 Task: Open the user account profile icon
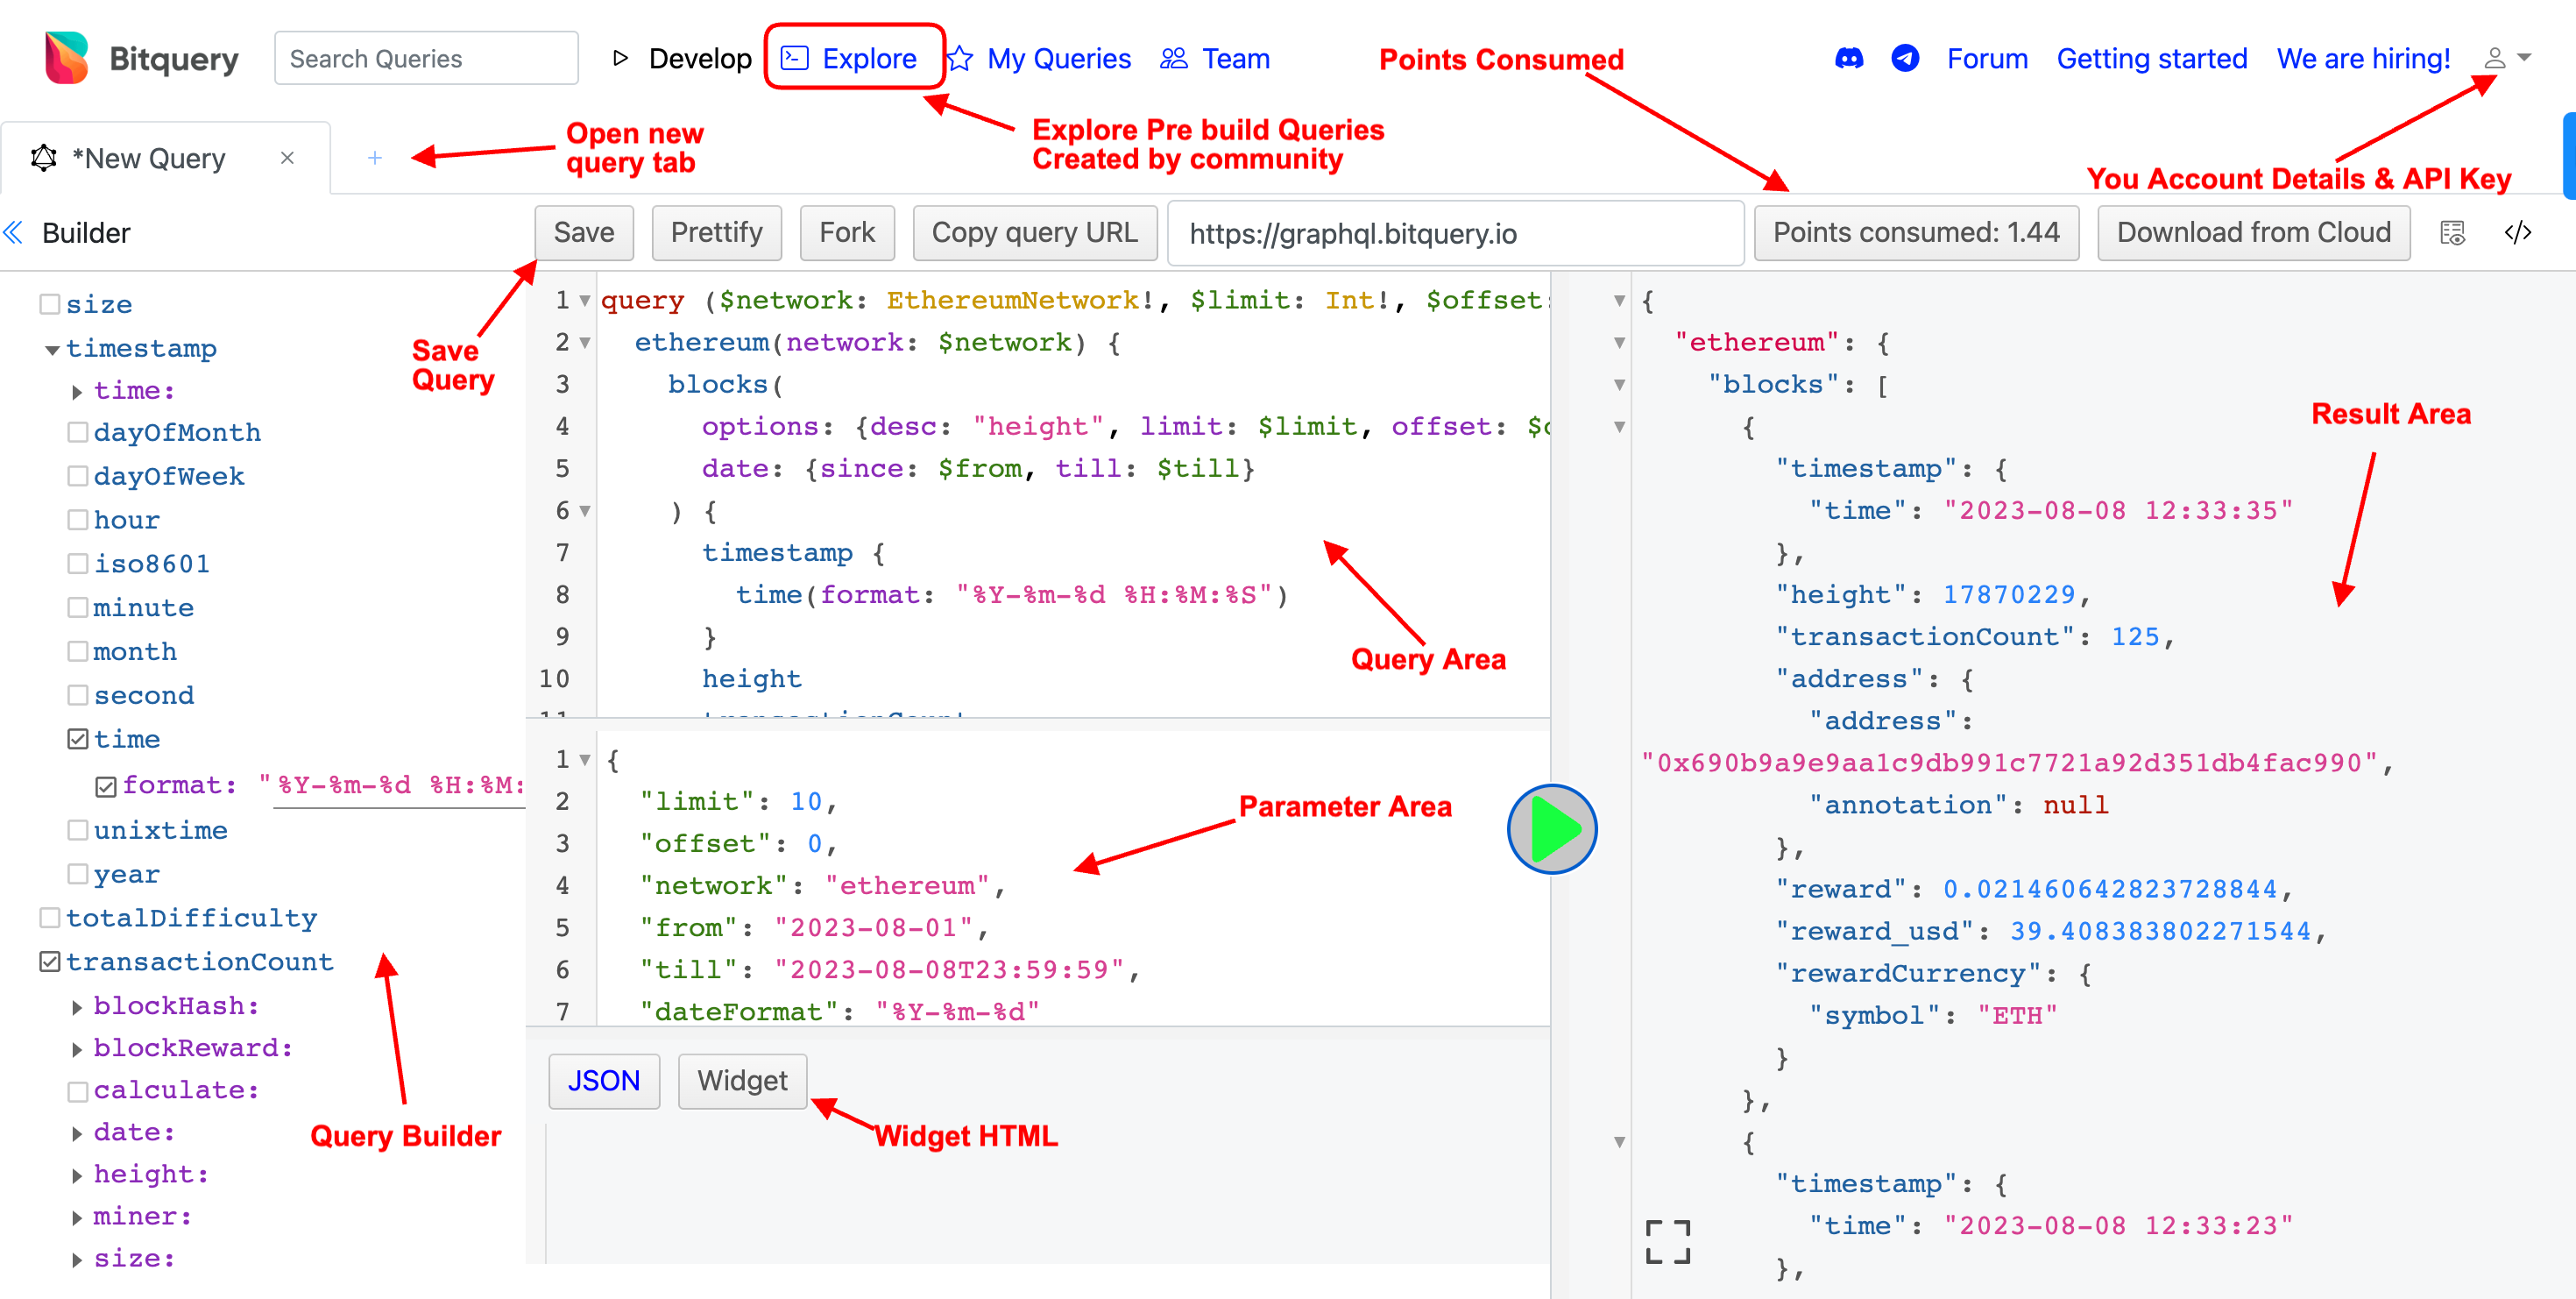pos(2494,58)
